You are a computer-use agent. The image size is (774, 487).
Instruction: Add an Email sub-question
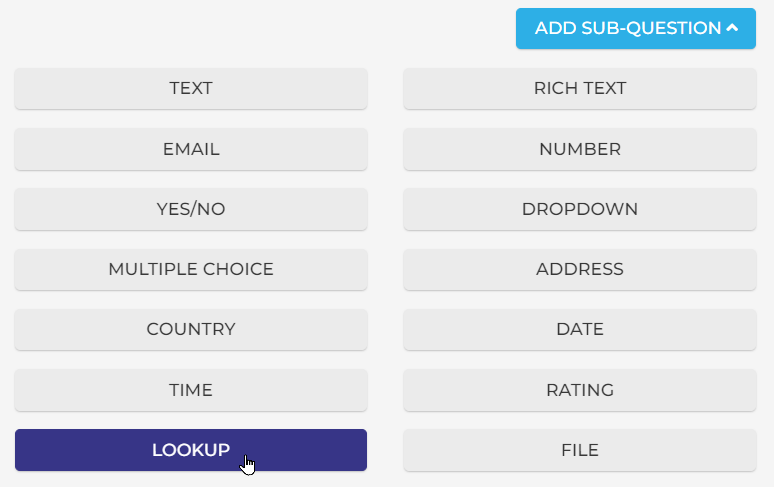191,149
